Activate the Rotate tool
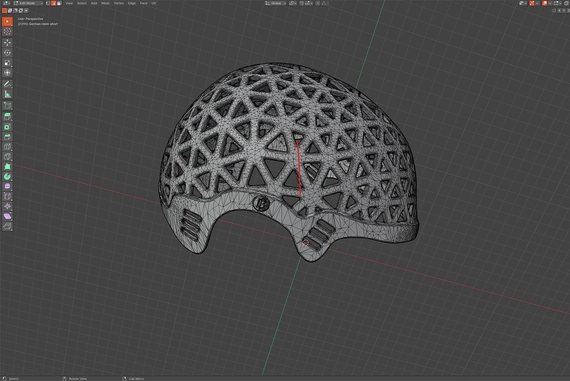 coord(7,53)
